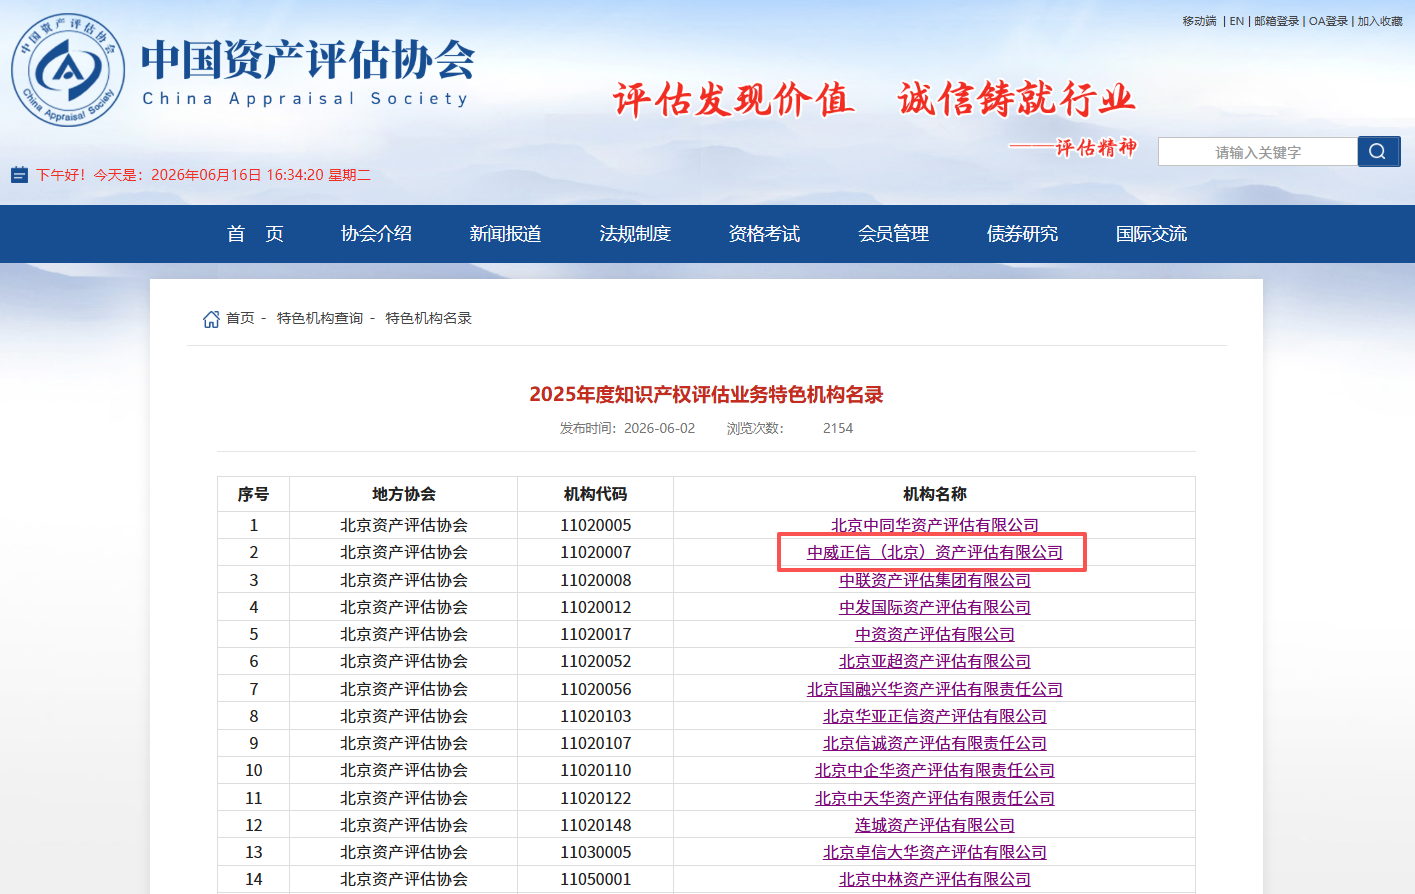Open the 新闻报道 navigation menu
The image size is (1415, 894).
click(x=505, y=234)
